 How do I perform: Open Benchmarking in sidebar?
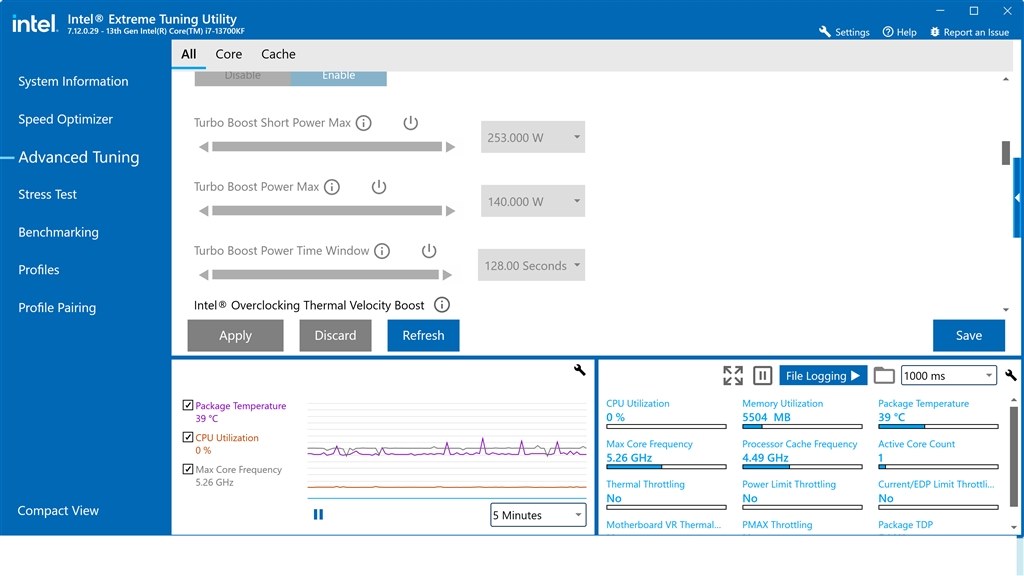(58, 232)
